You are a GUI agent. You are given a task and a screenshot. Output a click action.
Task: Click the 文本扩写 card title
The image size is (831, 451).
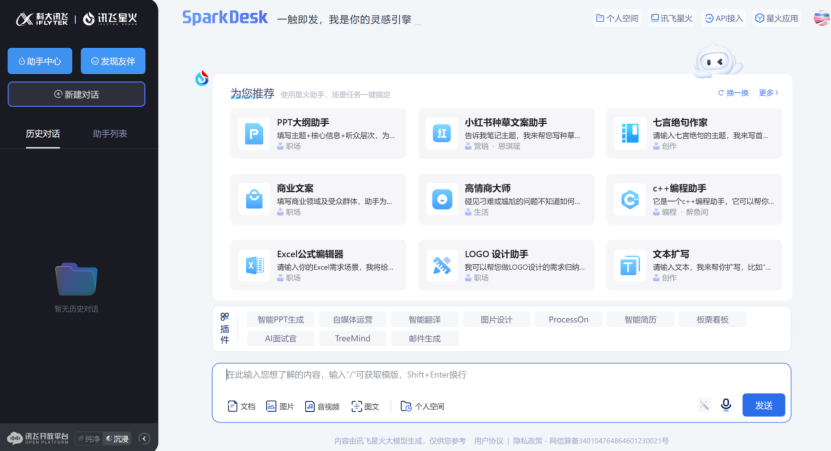[x=670, y=254]
